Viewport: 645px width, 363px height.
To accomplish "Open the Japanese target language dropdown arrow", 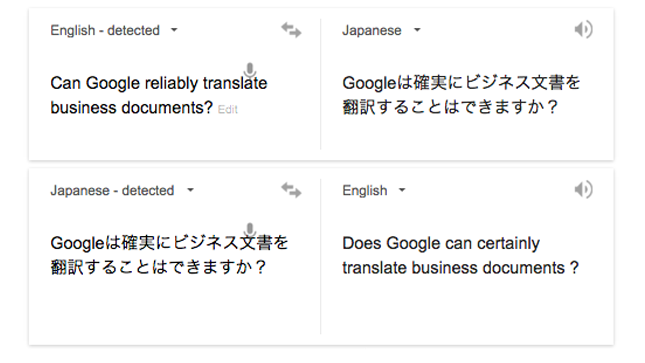I will pyautogui.click(x=417, y=30).
